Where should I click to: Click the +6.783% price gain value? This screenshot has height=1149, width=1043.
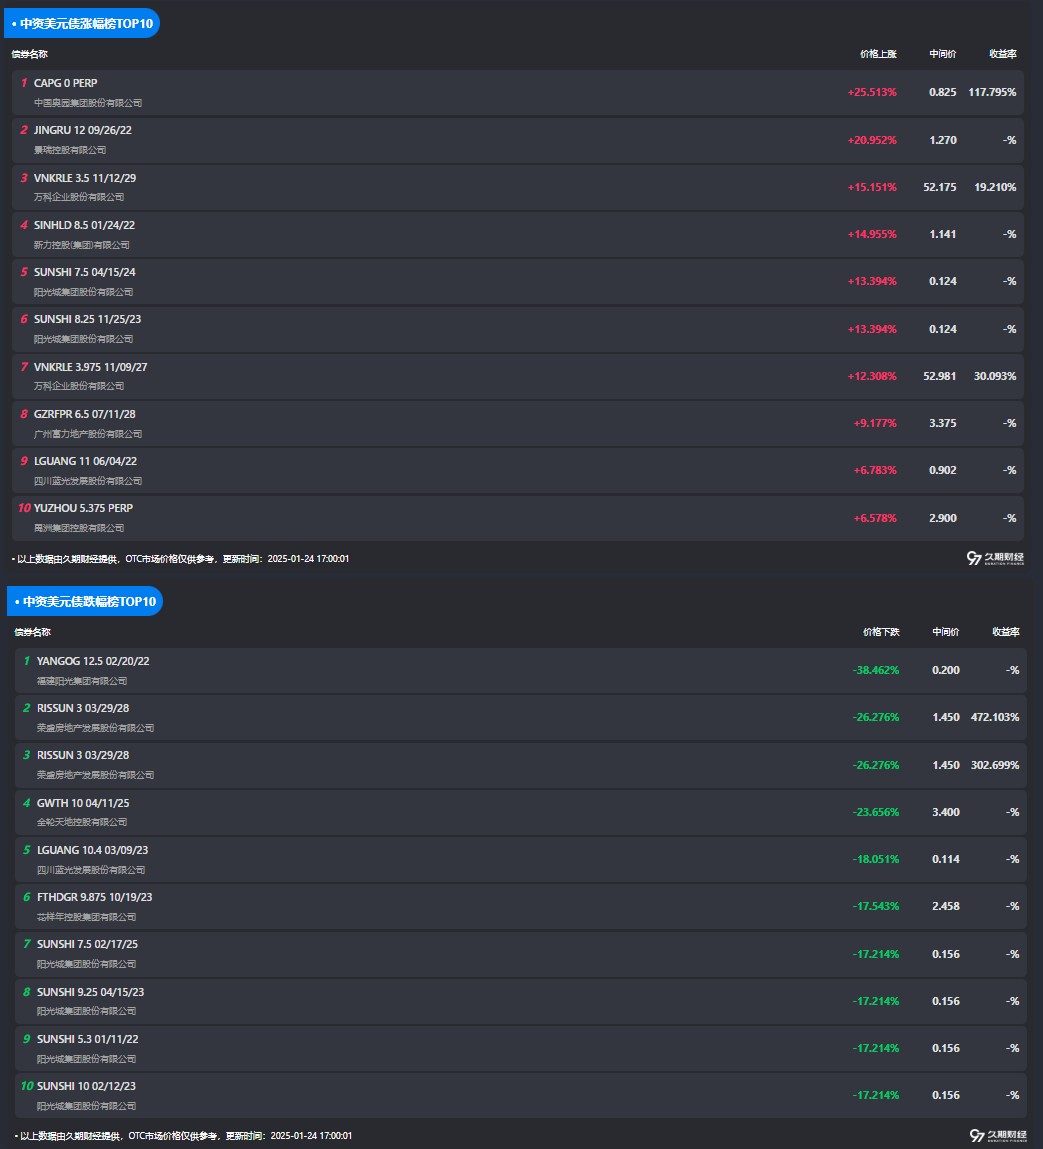[875, 470]
